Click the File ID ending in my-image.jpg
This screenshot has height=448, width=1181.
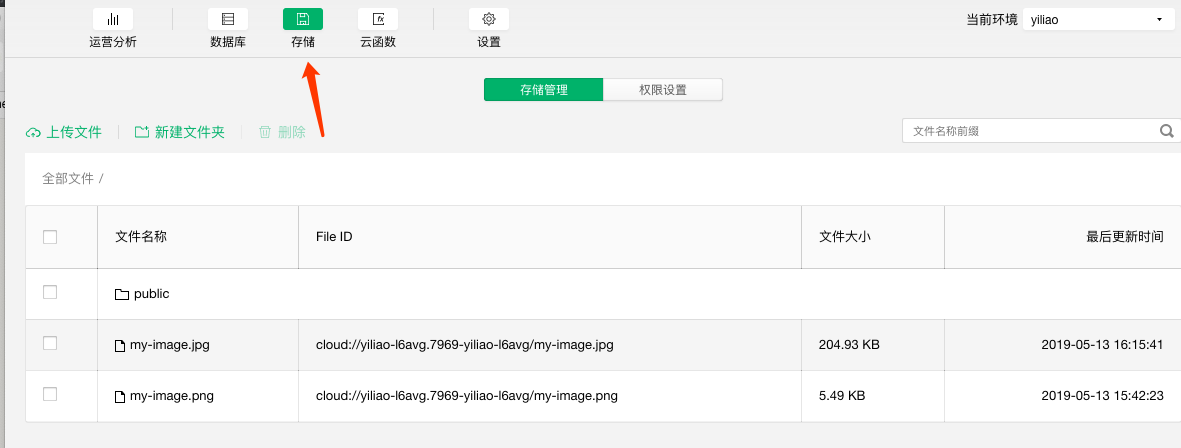[465, 345]
